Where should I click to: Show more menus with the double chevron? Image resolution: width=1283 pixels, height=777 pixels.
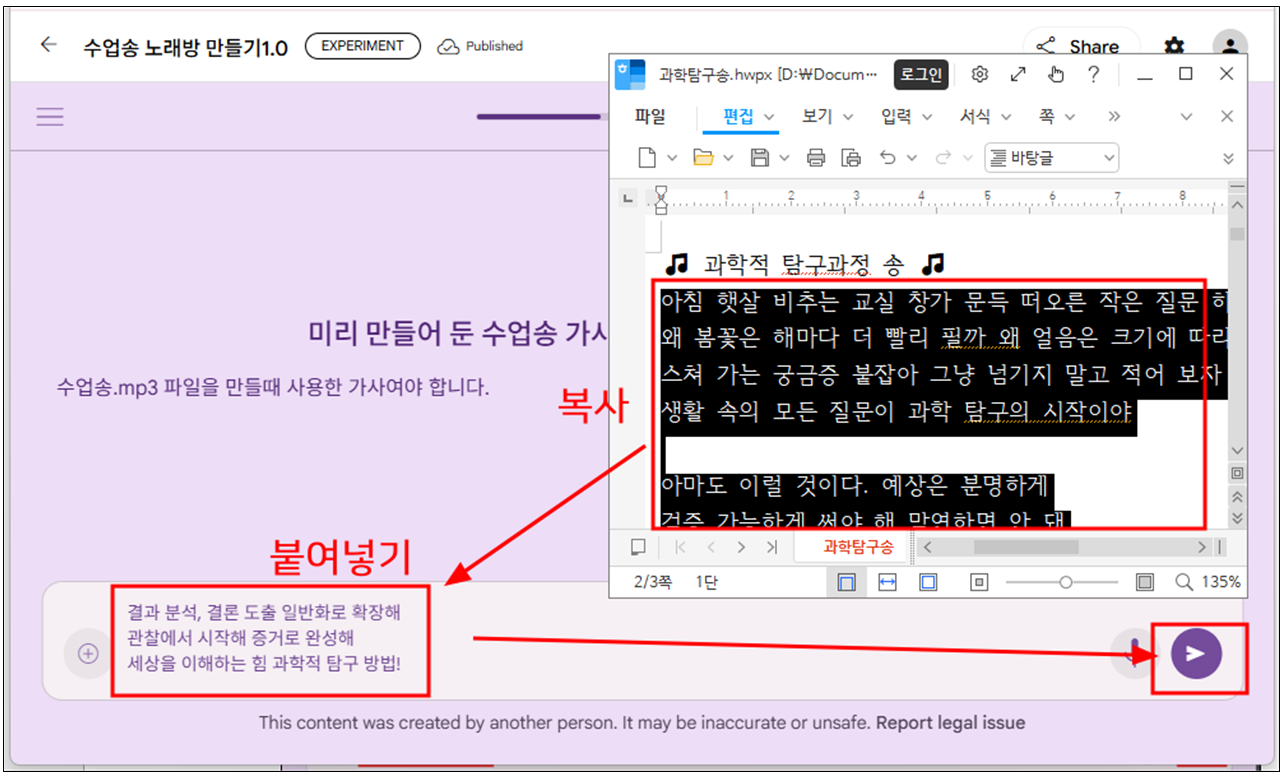click(x=1114, y=117)
